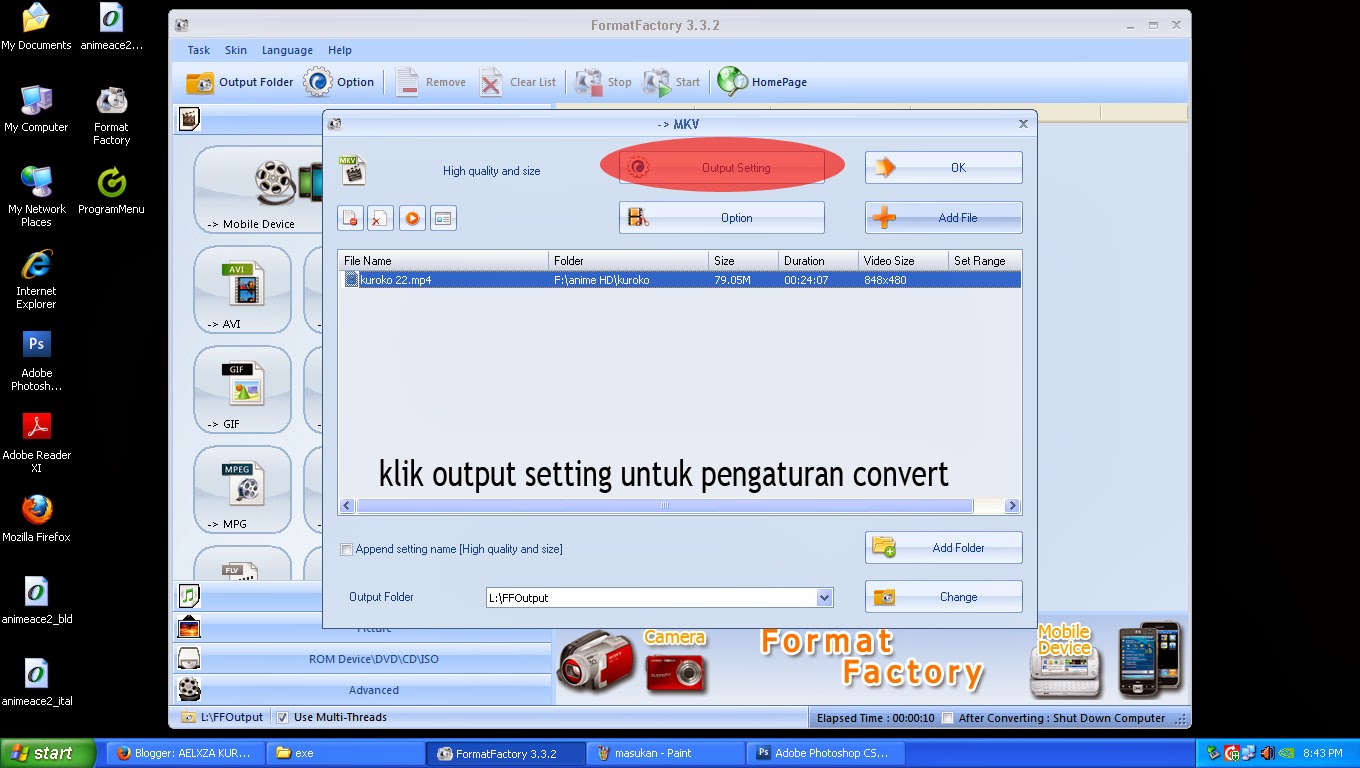Open the file info icon in the MKV dialog
The width and height of the screenshot is (1360, 768).
tap(443, 217)
